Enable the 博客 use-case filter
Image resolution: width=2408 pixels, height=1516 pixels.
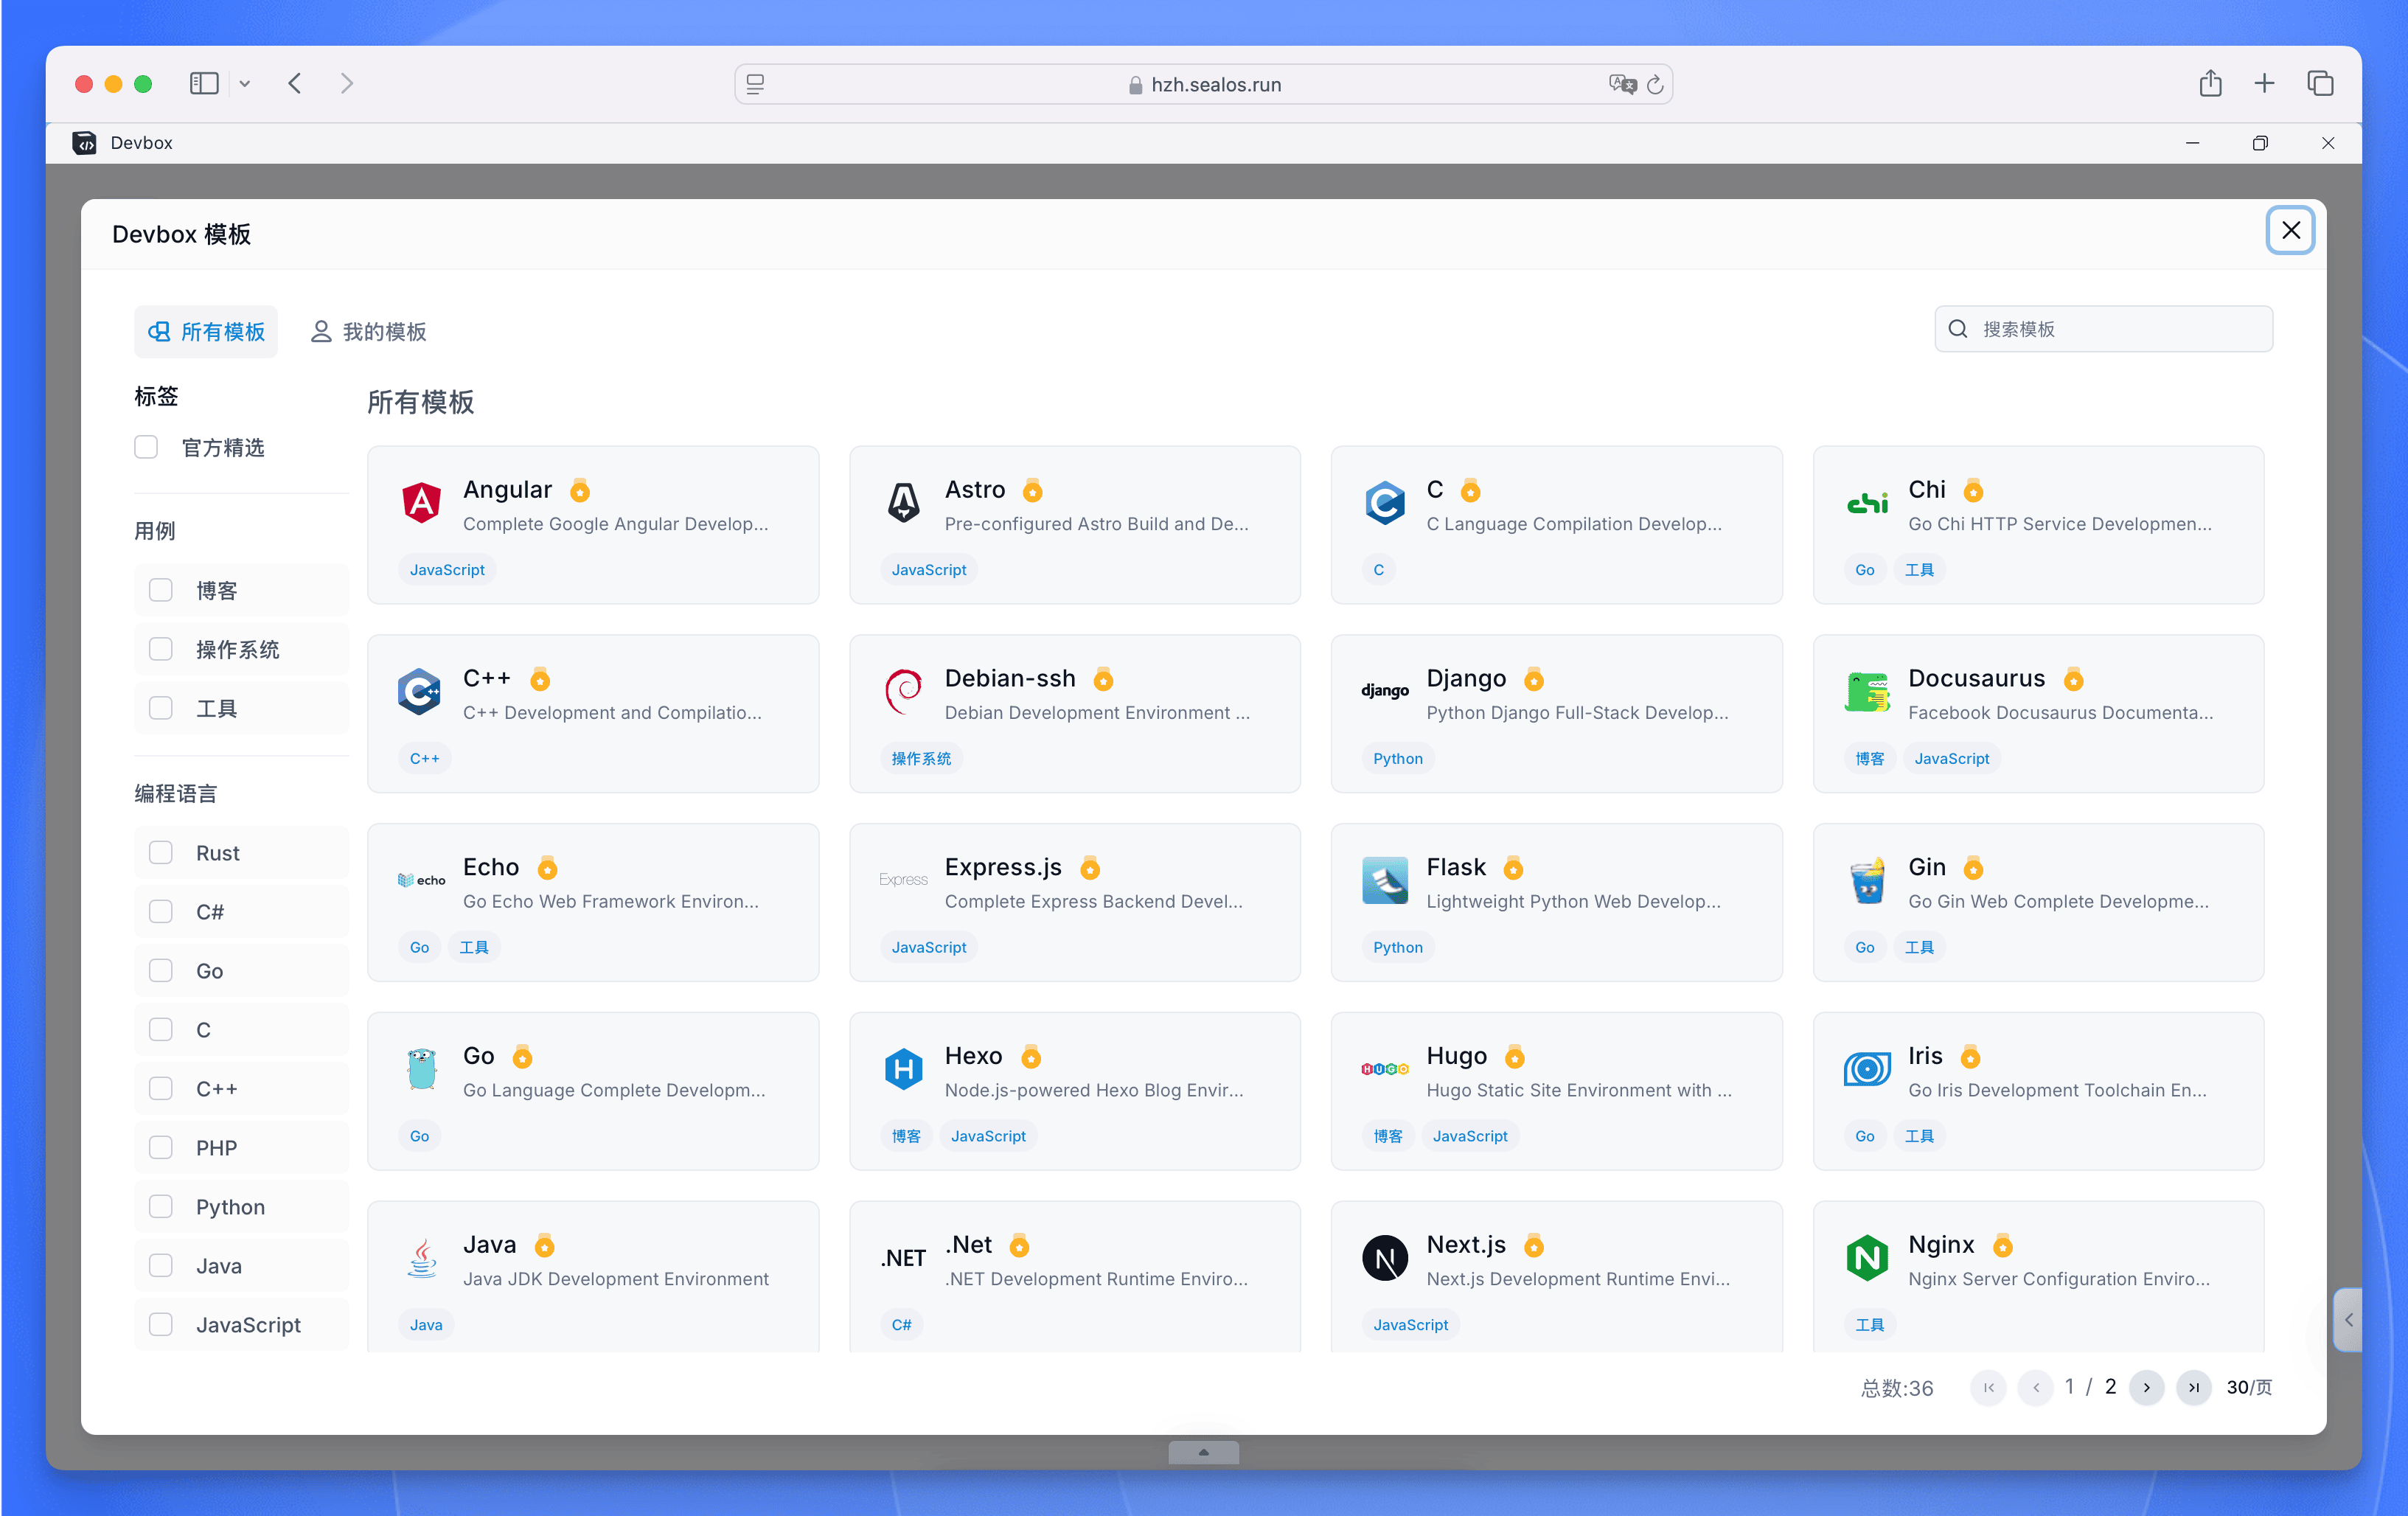160,590
